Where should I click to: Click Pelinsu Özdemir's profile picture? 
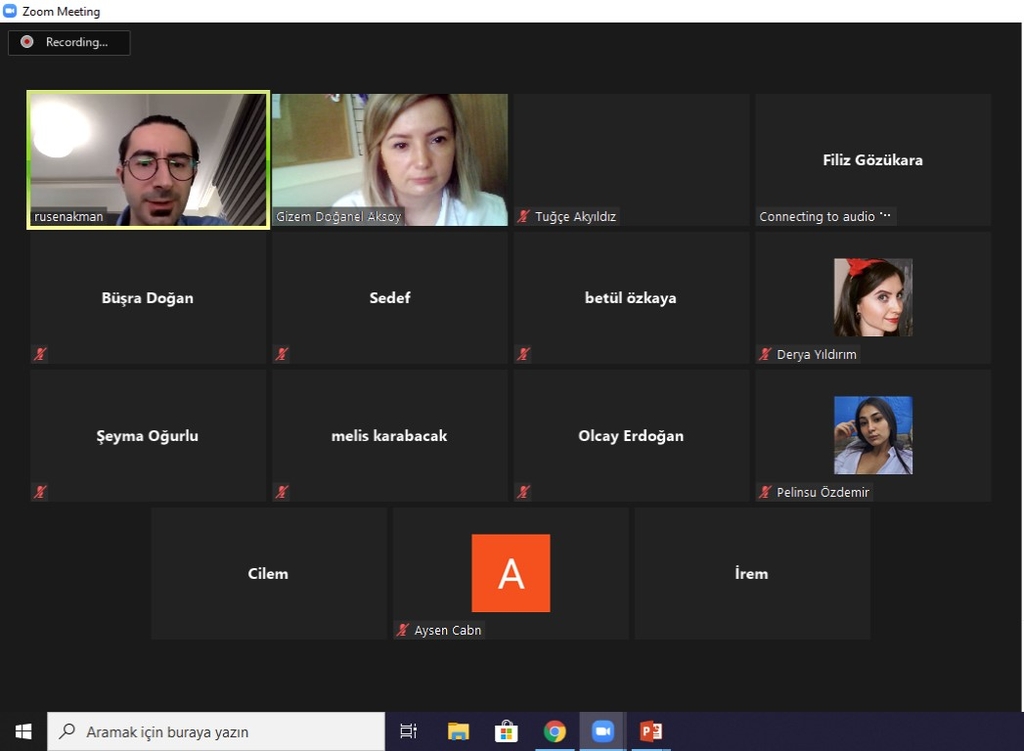click(873, 435)
